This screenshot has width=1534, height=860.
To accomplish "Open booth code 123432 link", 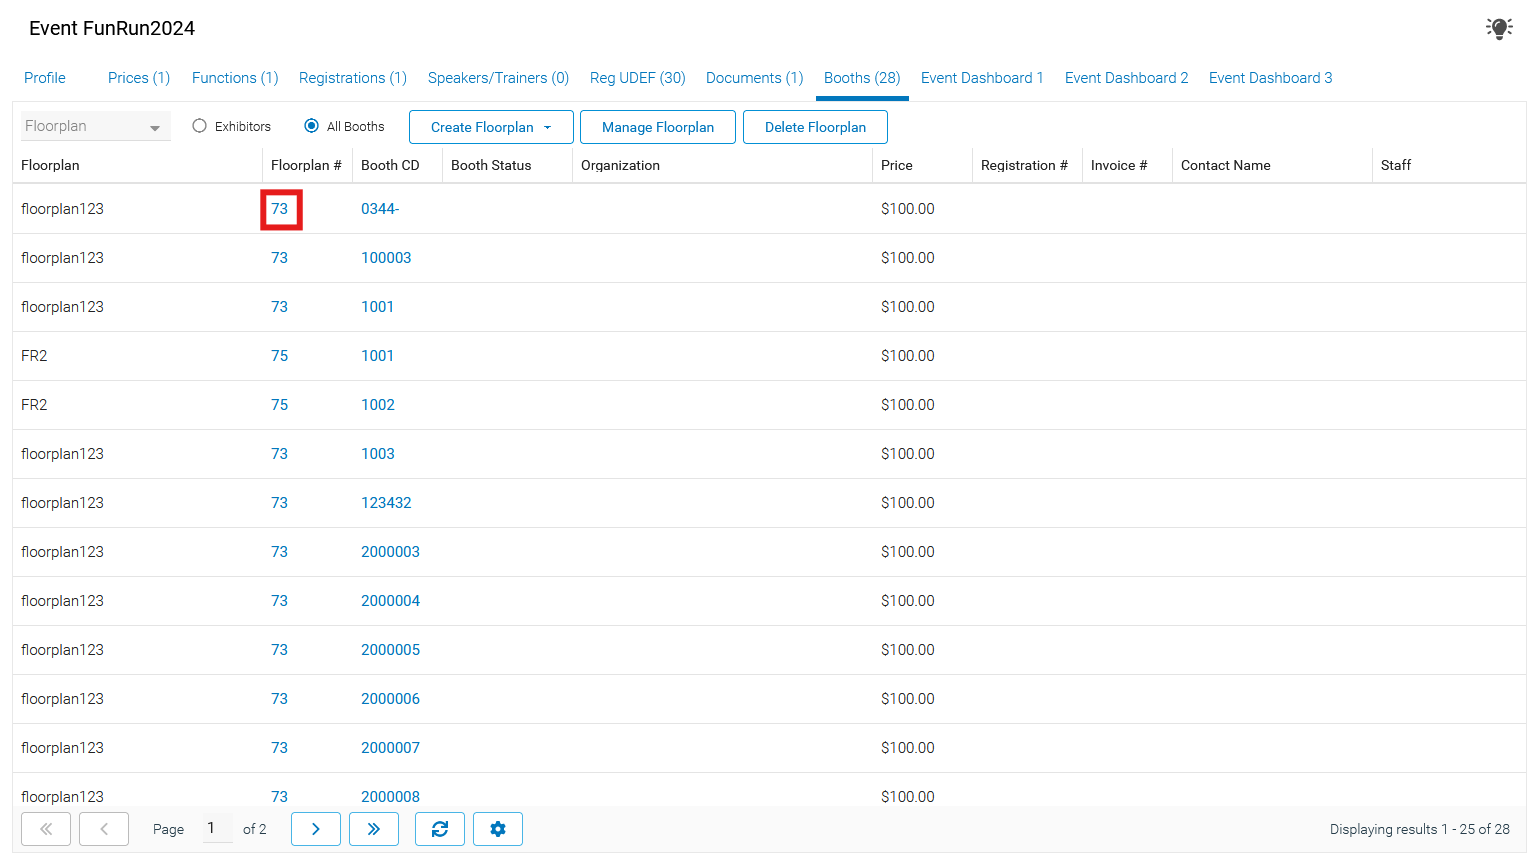I will [x=386, y=503].
